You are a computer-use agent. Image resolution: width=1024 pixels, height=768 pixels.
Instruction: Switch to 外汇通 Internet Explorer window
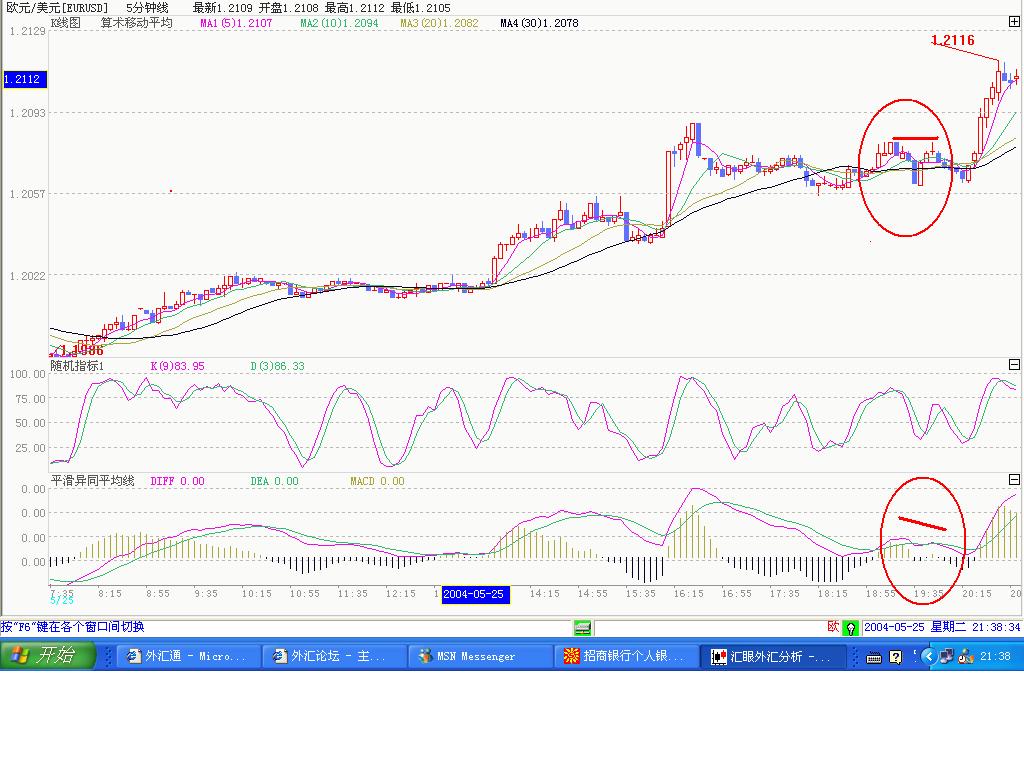click(187, 656)
